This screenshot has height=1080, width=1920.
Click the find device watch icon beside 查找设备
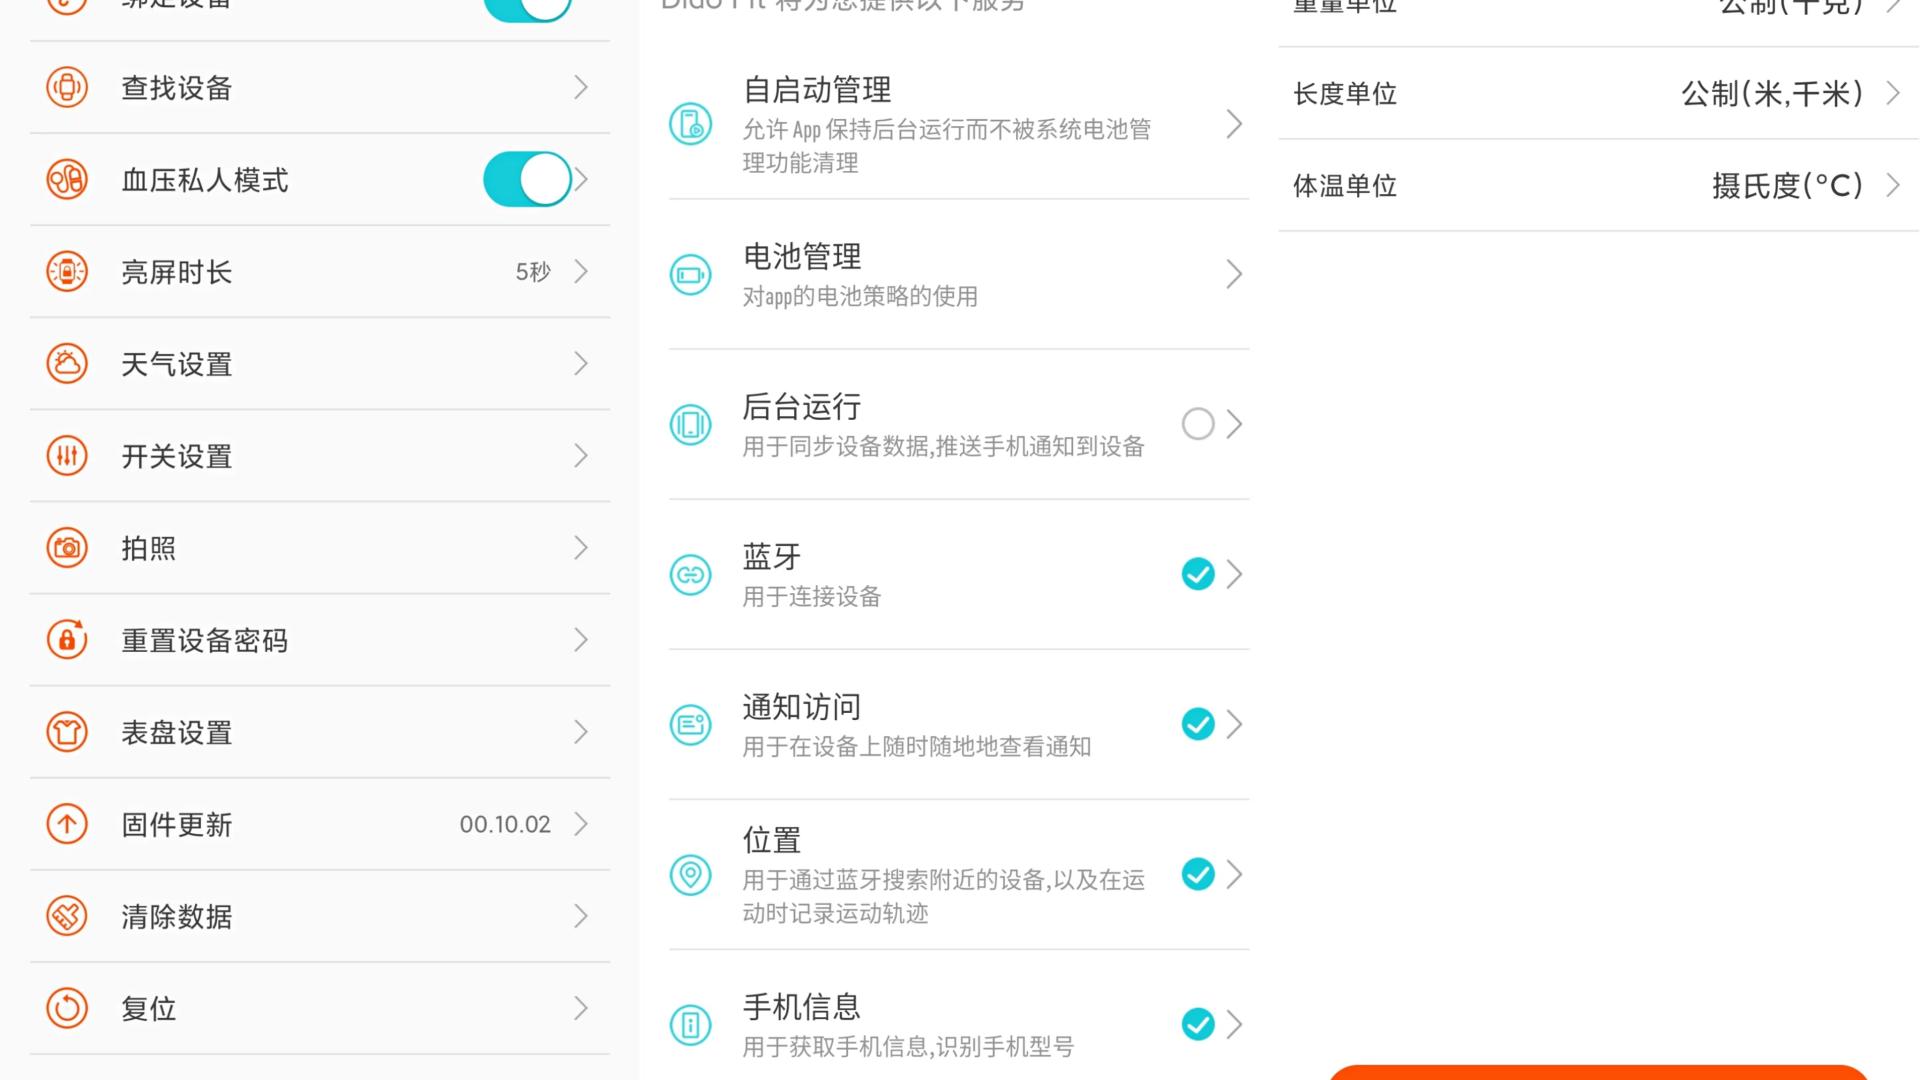(x=66, y=87)
